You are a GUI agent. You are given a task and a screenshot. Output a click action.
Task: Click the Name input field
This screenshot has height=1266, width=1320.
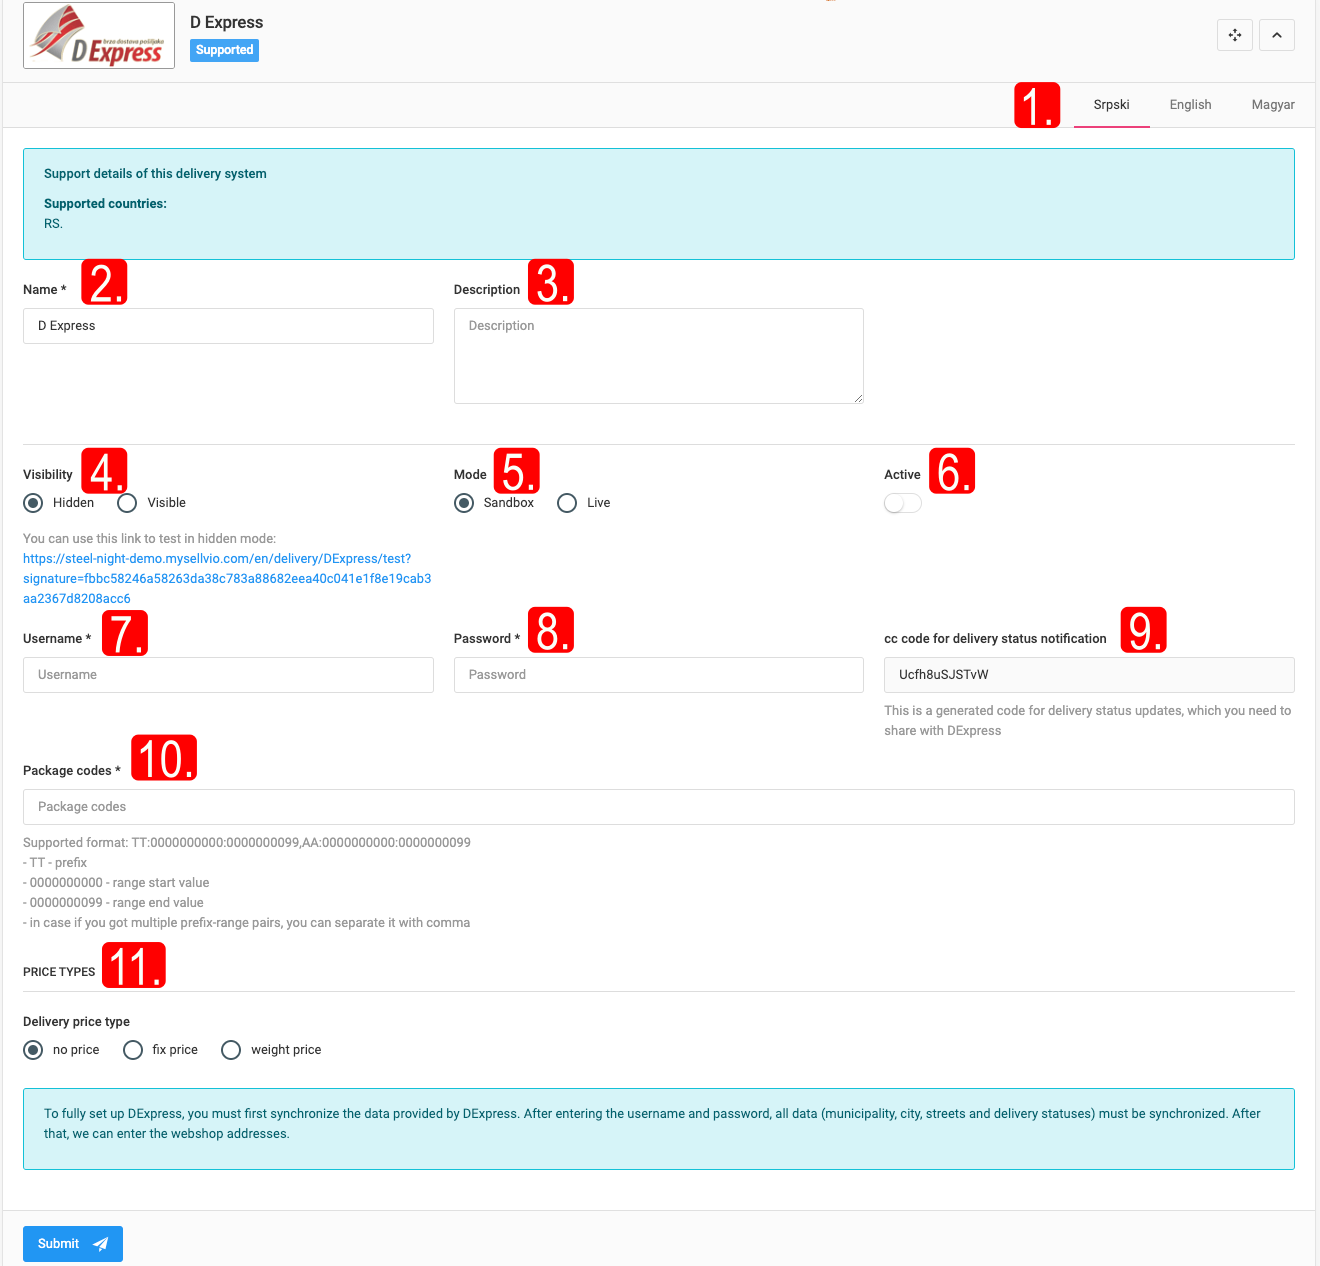tap(228, 326)
